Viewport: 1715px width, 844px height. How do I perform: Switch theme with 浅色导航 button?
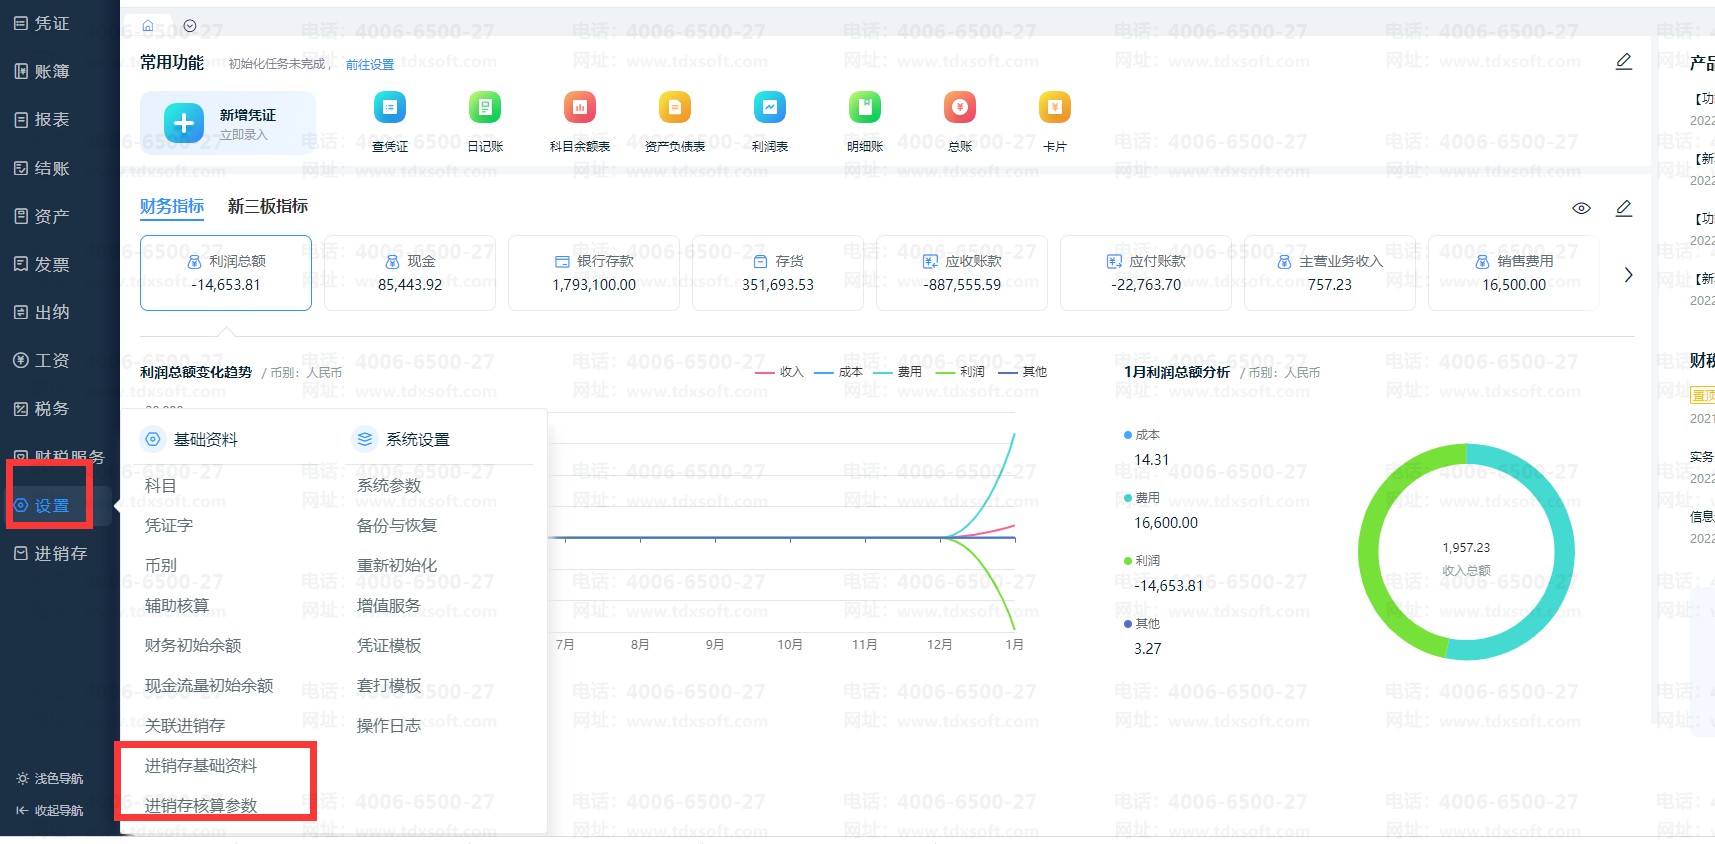pyautogui.click(x=50, y=778)
